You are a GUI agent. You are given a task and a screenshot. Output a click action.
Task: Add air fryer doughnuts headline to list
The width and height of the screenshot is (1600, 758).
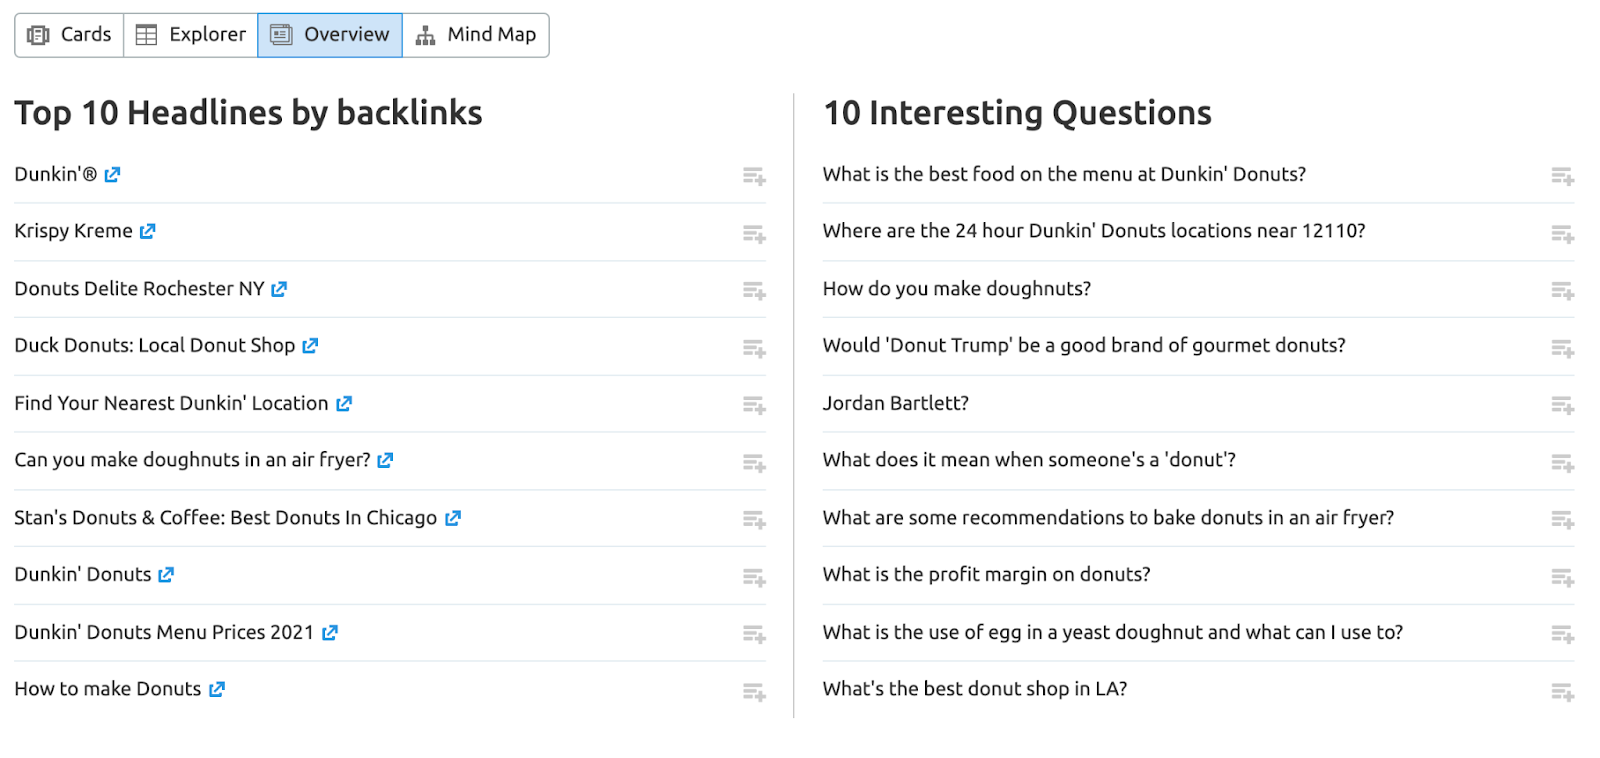point(754,463)
